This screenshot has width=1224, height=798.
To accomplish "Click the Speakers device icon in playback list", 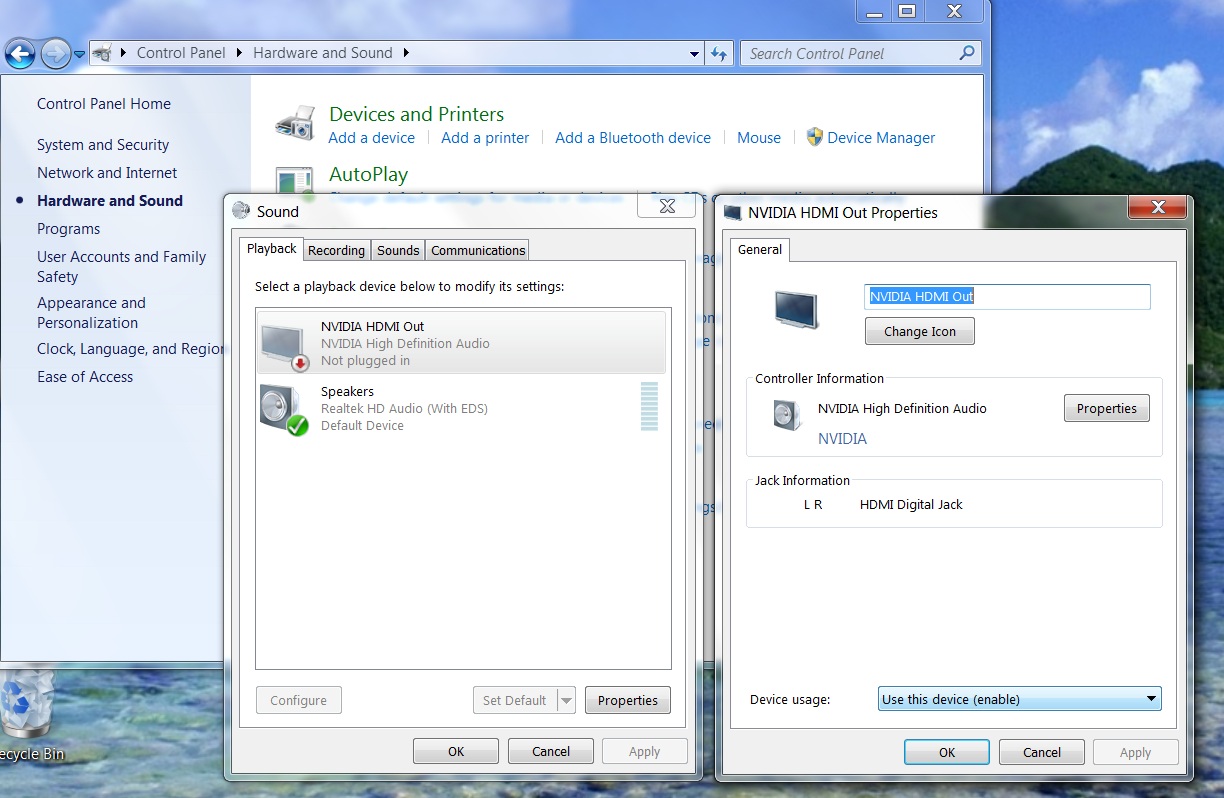I will pos(284,409).
